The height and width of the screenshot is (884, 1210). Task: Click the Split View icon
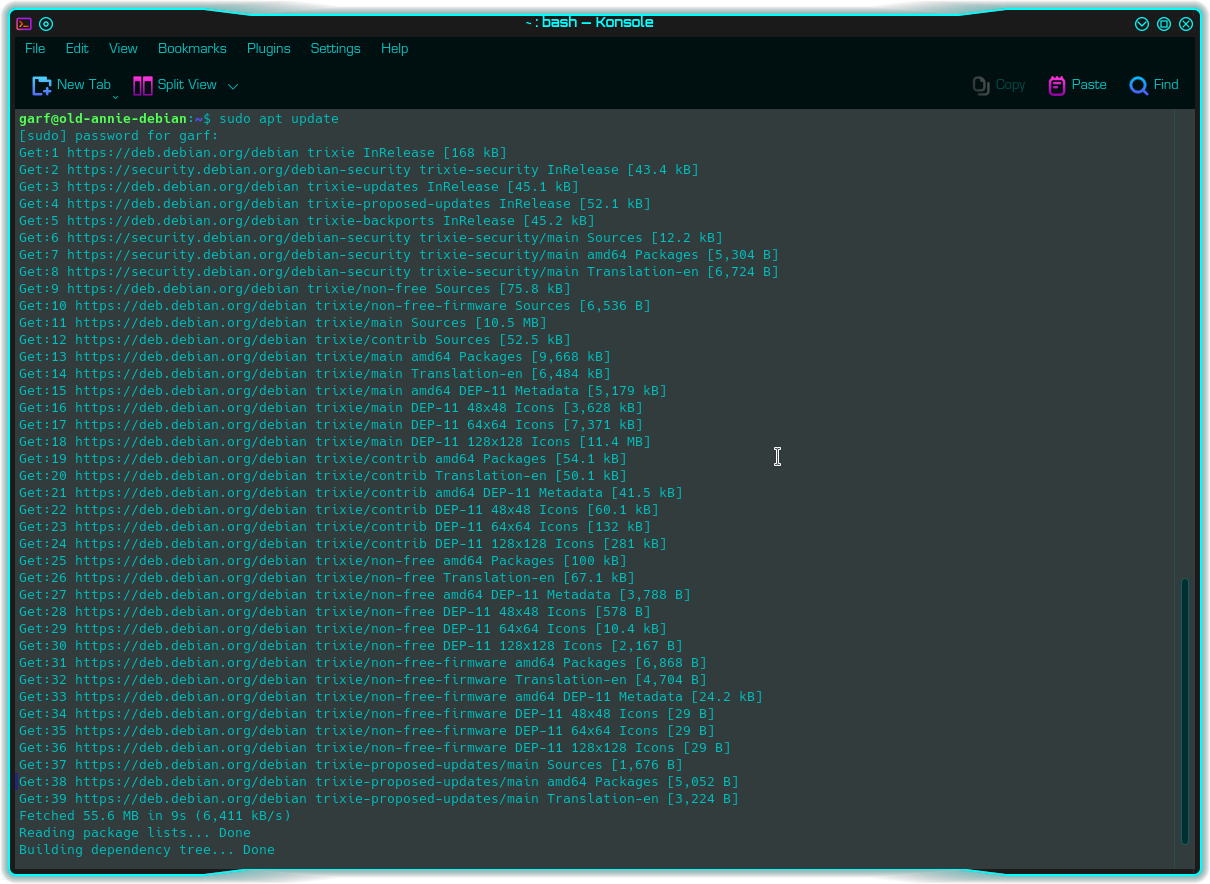[143, 86]
